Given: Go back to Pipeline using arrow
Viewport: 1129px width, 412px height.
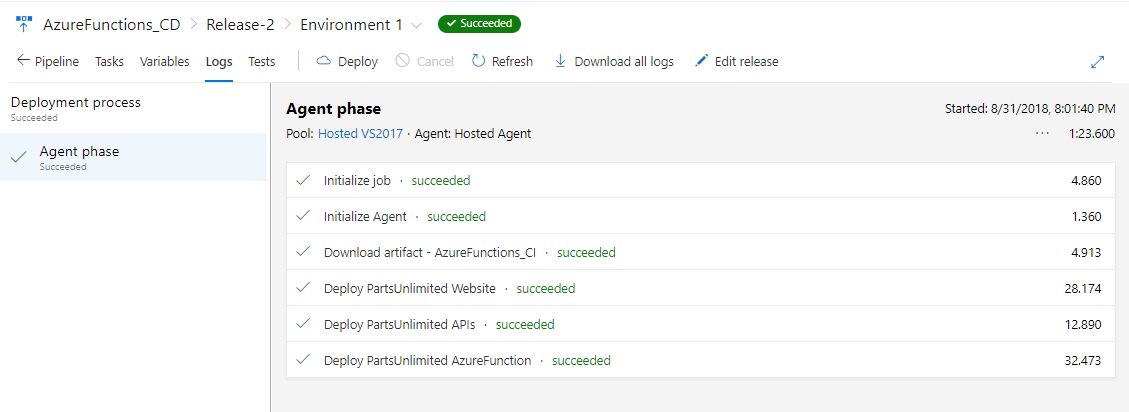Looking at the screenshot, I should (x=24, y=61).
